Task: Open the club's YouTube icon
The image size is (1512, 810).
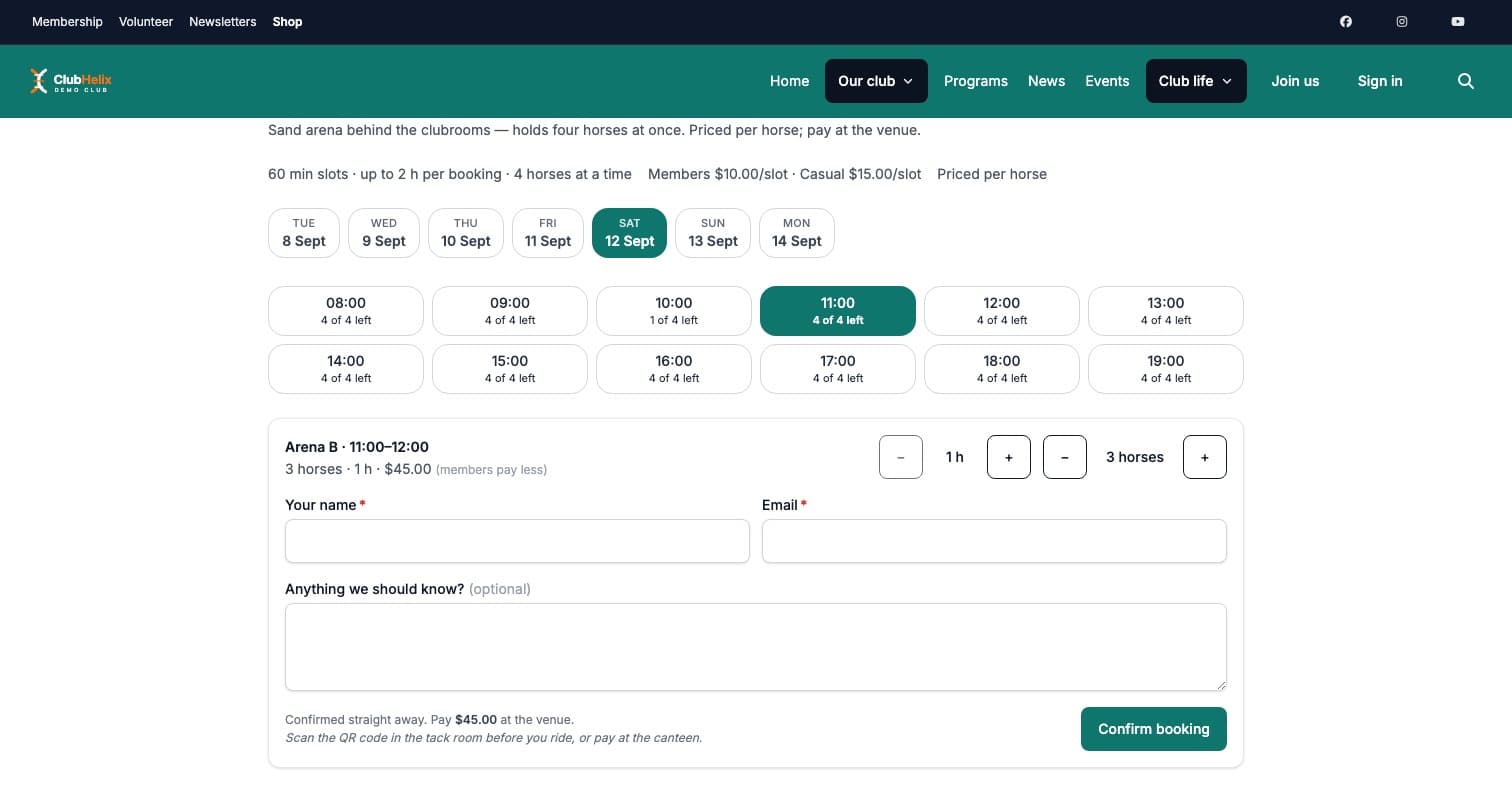Action: pos(1458,22)
